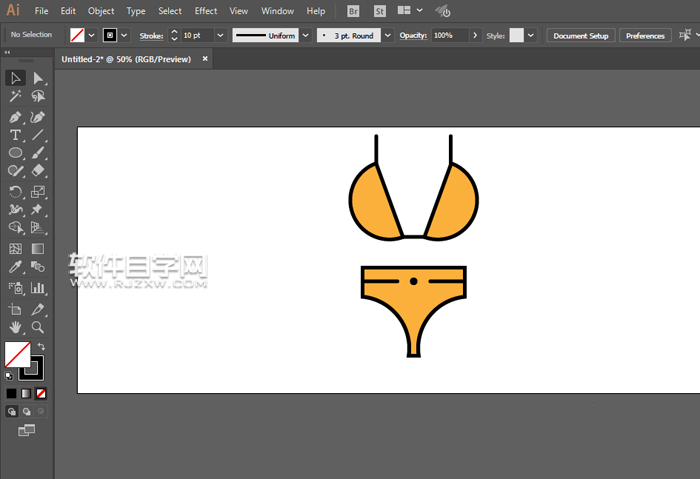Choose the Eyedropper tool

(x=16, y=267)
